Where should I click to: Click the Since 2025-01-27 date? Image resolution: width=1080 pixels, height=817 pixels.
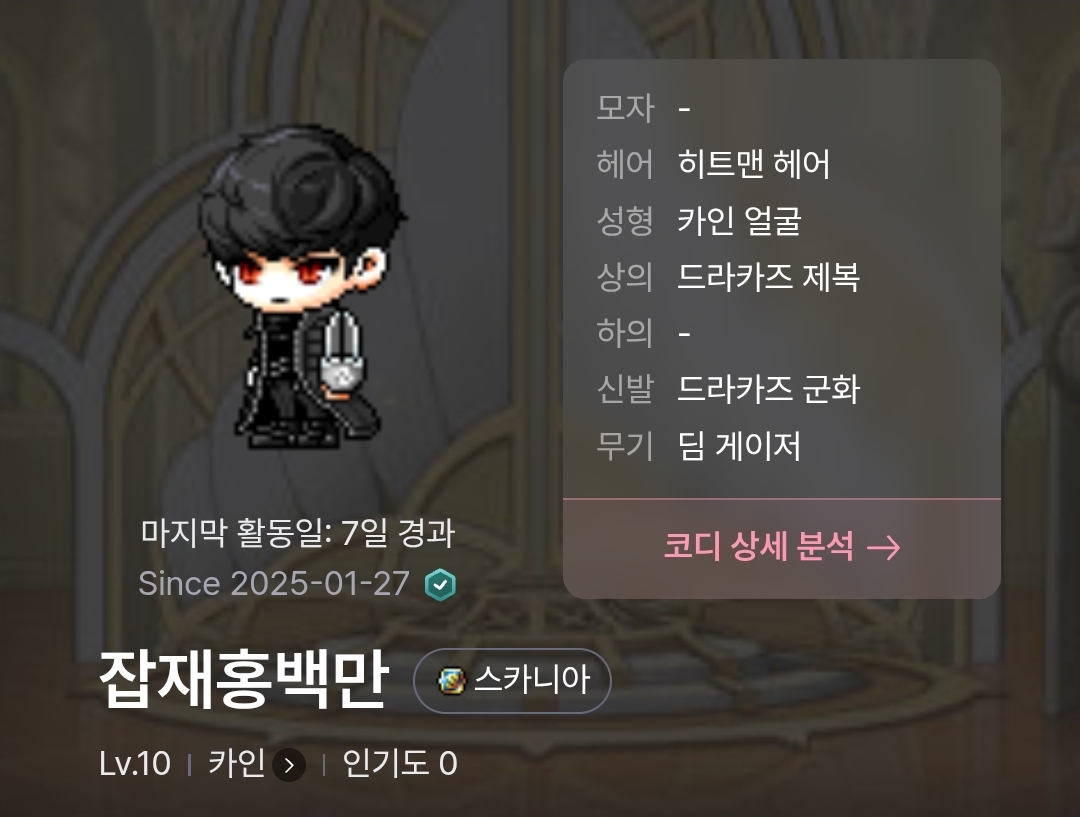pyautogui.click(x=274, y=584)
